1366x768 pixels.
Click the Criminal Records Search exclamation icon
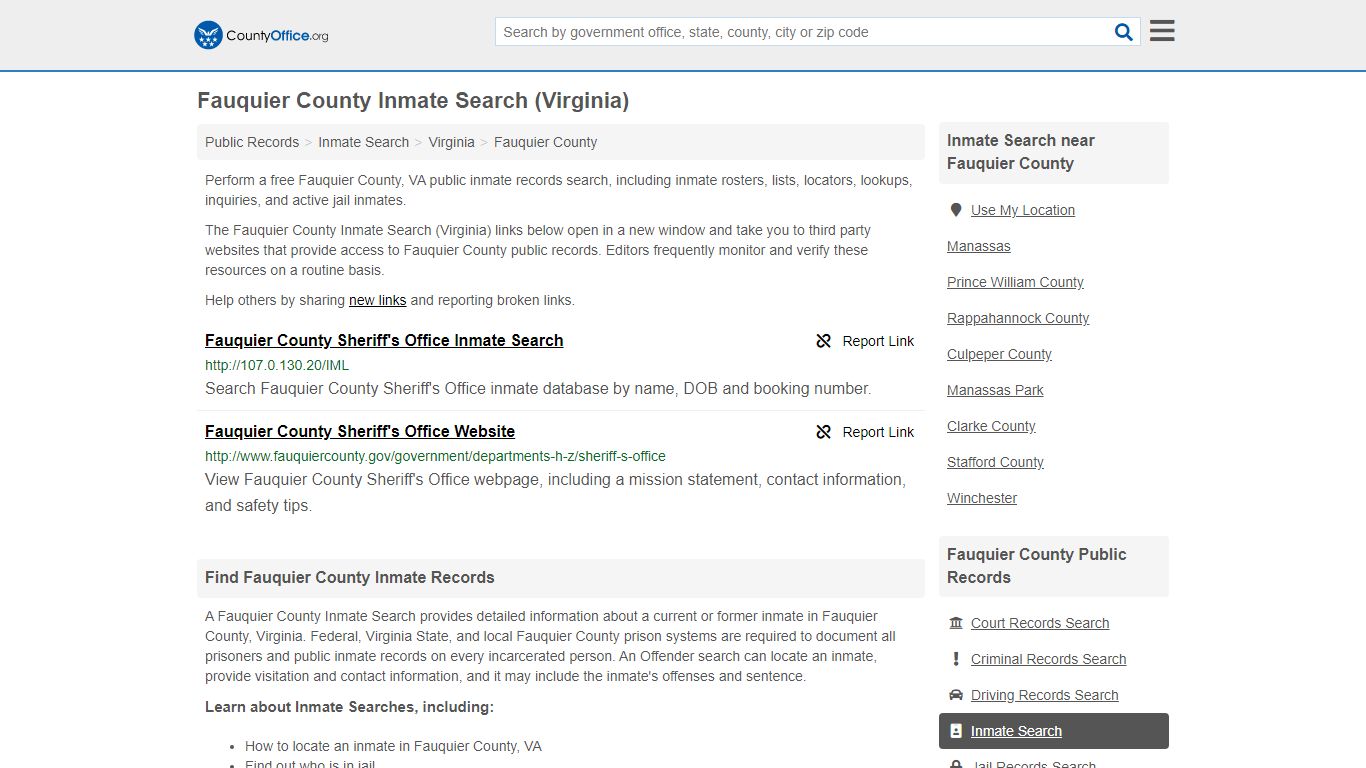[x=956, y=659]
